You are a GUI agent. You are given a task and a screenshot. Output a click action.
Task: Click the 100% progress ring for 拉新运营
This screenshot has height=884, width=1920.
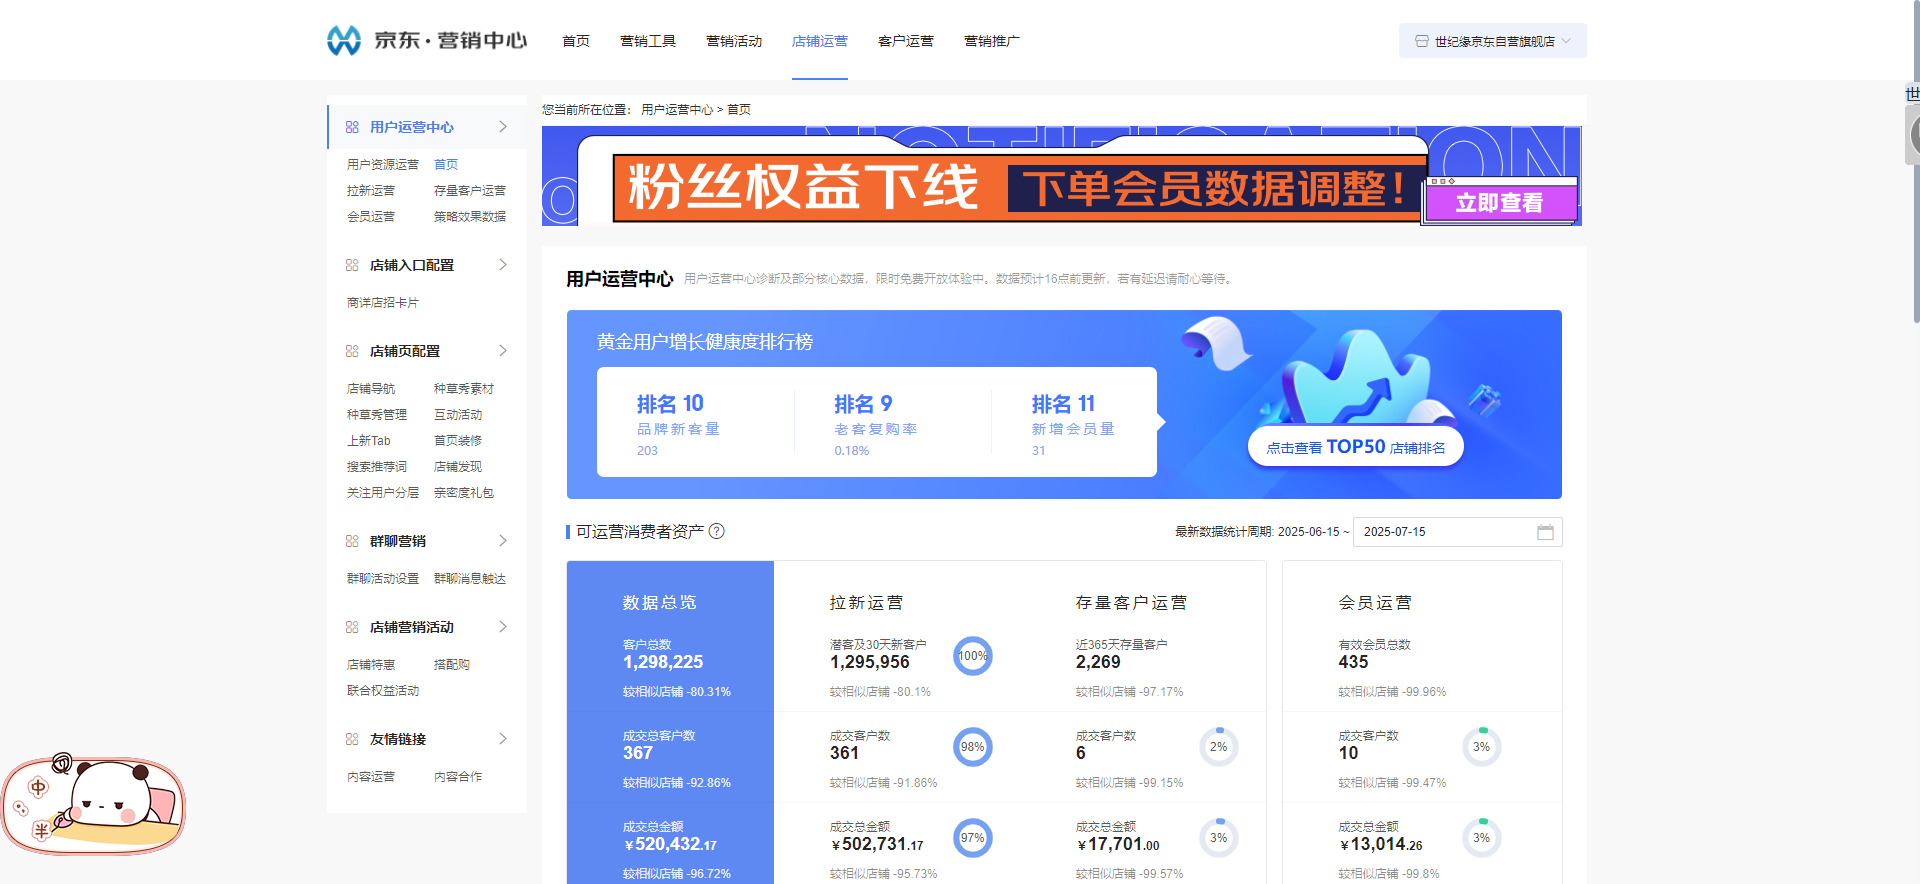tap(972, 656)
